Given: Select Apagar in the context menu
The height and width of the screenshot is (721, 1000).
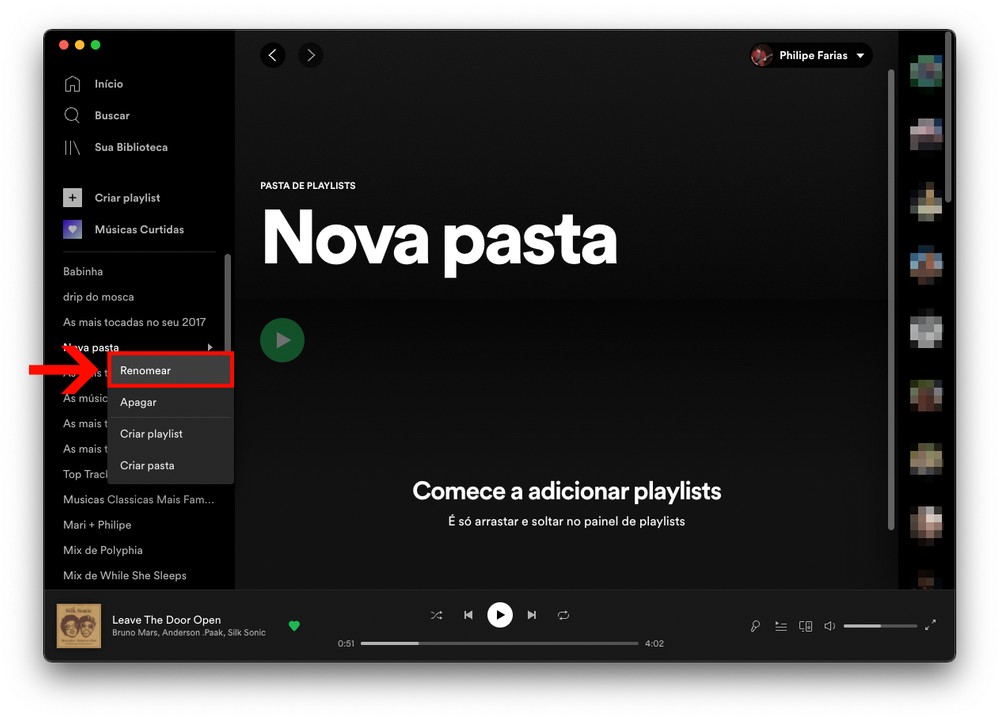Looking at the screenshot, I should [170, 402].
